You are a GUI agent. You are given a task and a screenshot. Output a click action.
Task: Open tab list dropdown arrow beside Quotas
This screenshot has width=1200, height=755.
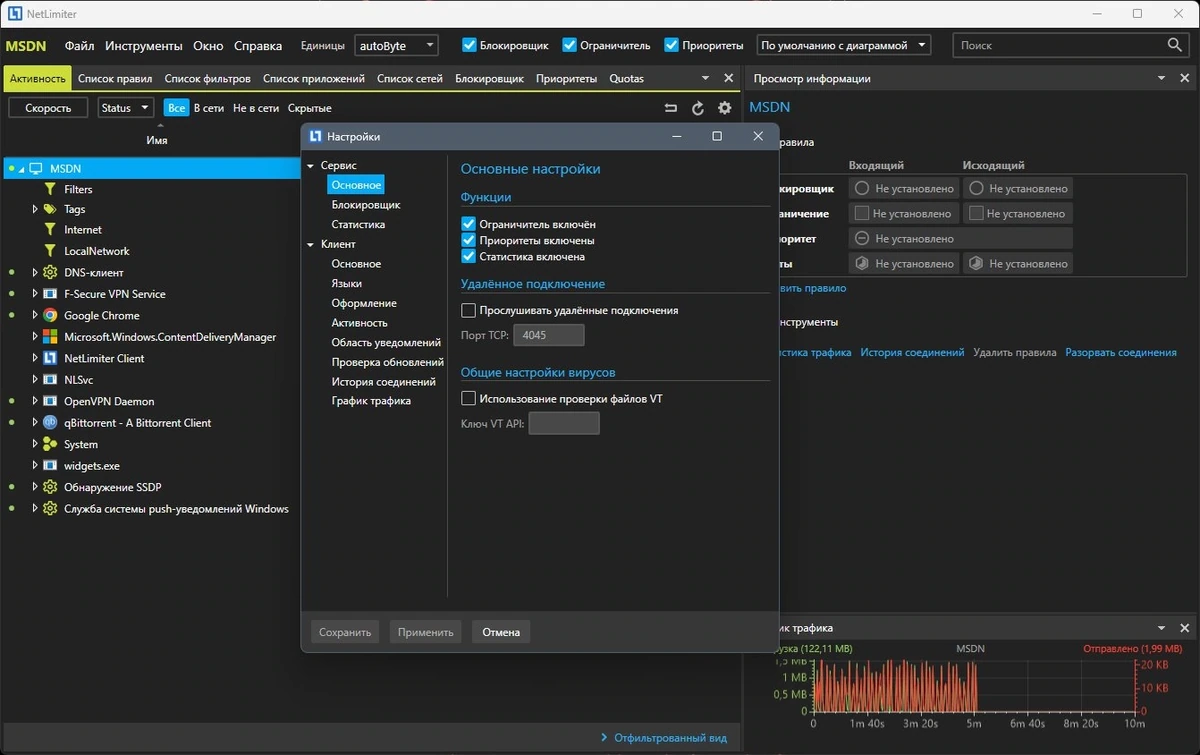704,78
